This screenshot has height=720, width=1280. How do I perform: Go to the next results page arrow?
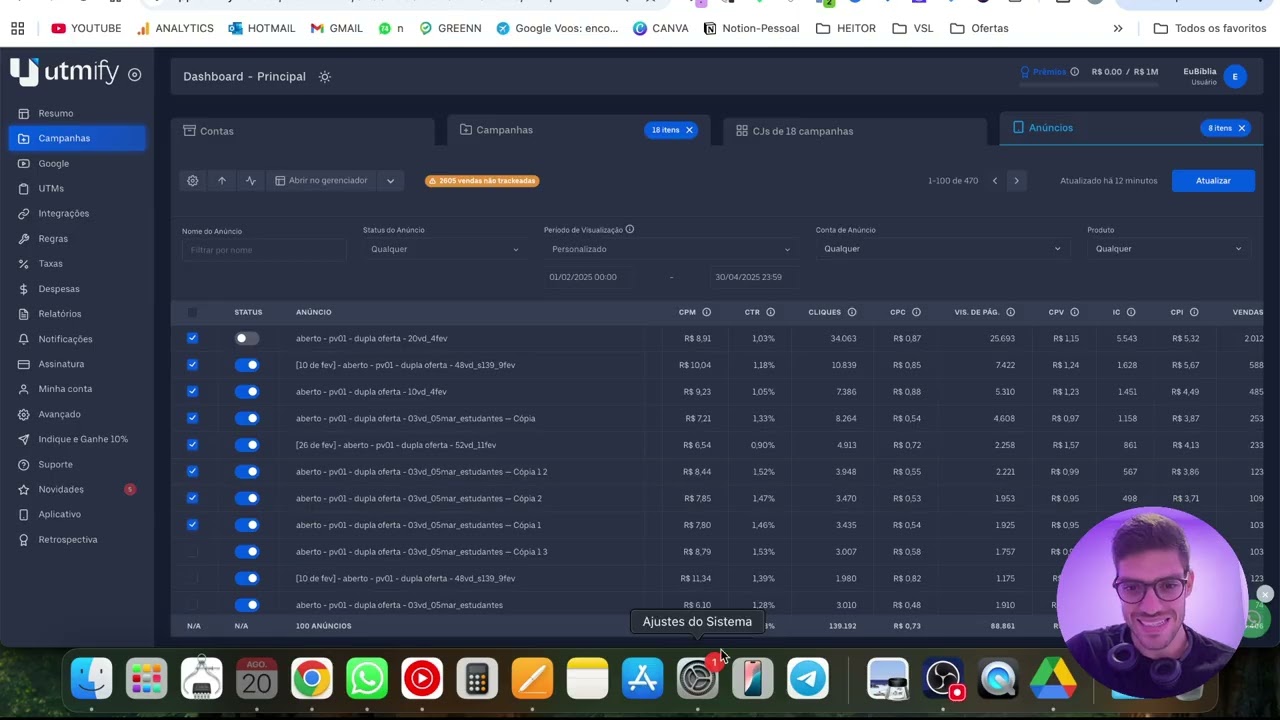point(1016,181)
